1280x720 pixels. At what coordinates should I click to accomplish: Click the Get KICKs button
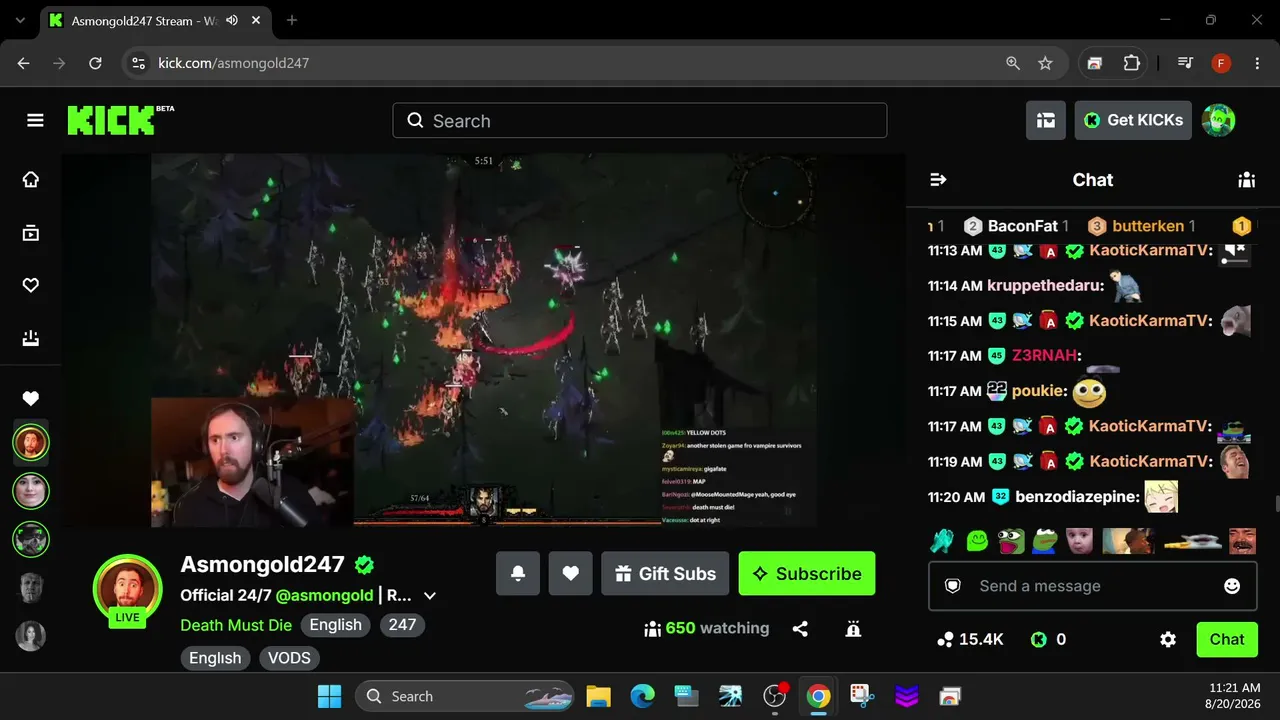pos(1133,120)
